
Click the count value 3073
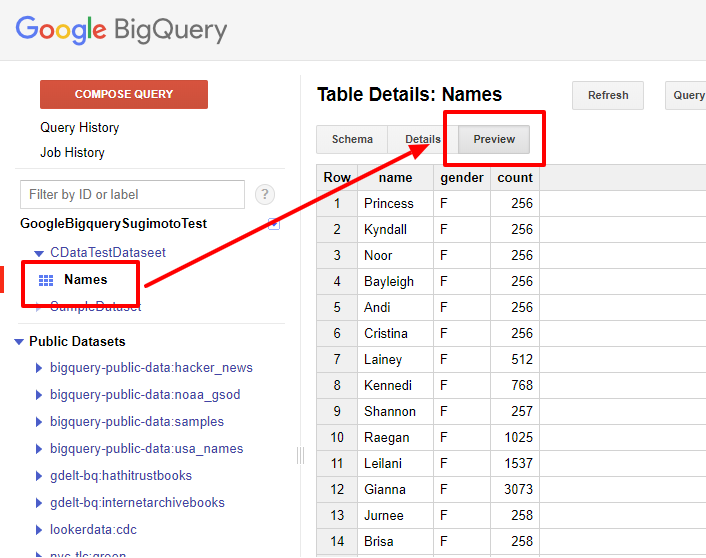pyautogui.click(x=519, y=490)
